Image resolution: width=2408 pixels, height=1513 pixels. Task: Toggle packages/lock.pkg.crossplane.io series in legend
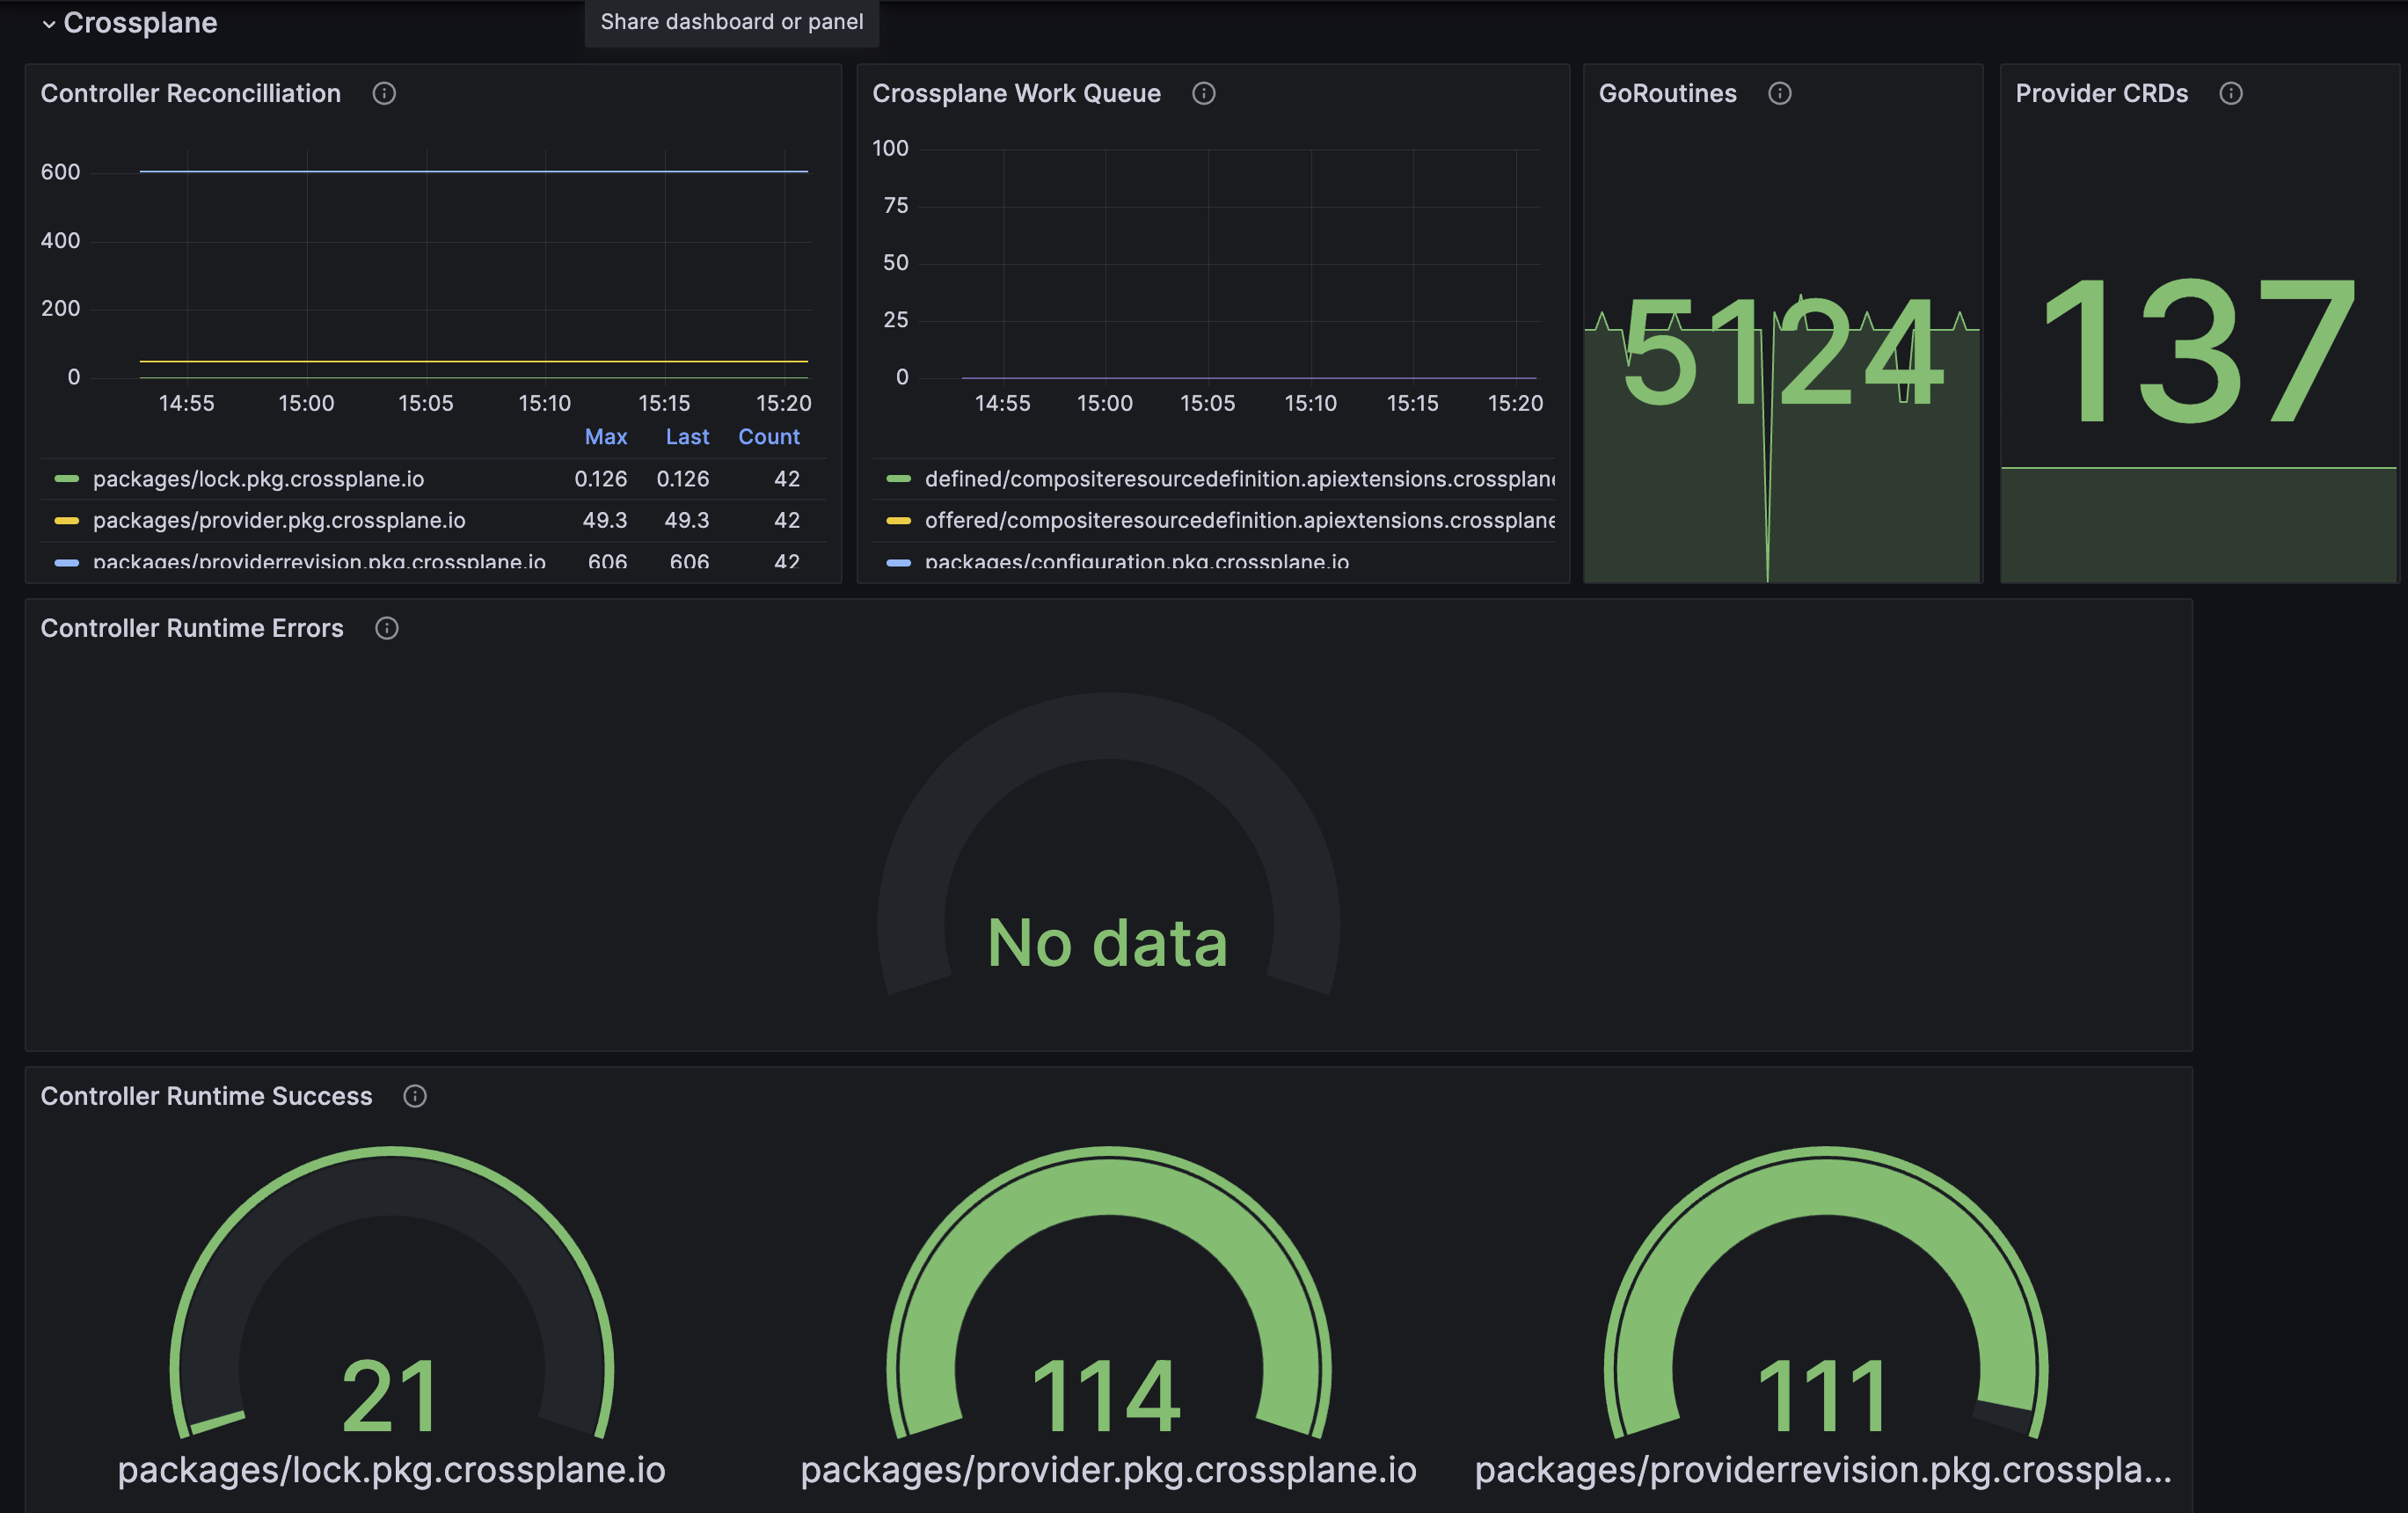[258, 479]
